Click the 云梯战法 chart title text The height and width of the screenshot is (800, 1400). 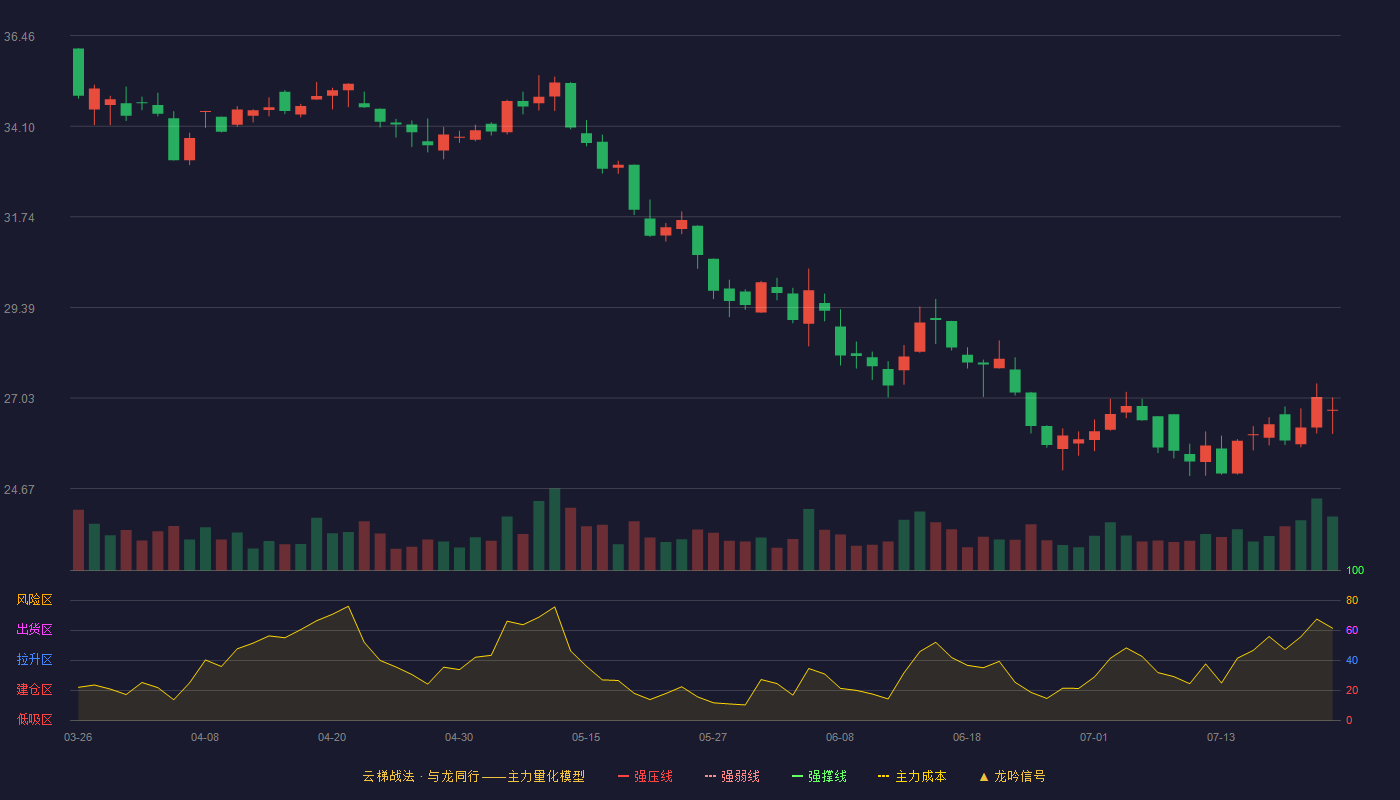click(x=388, y=776)
